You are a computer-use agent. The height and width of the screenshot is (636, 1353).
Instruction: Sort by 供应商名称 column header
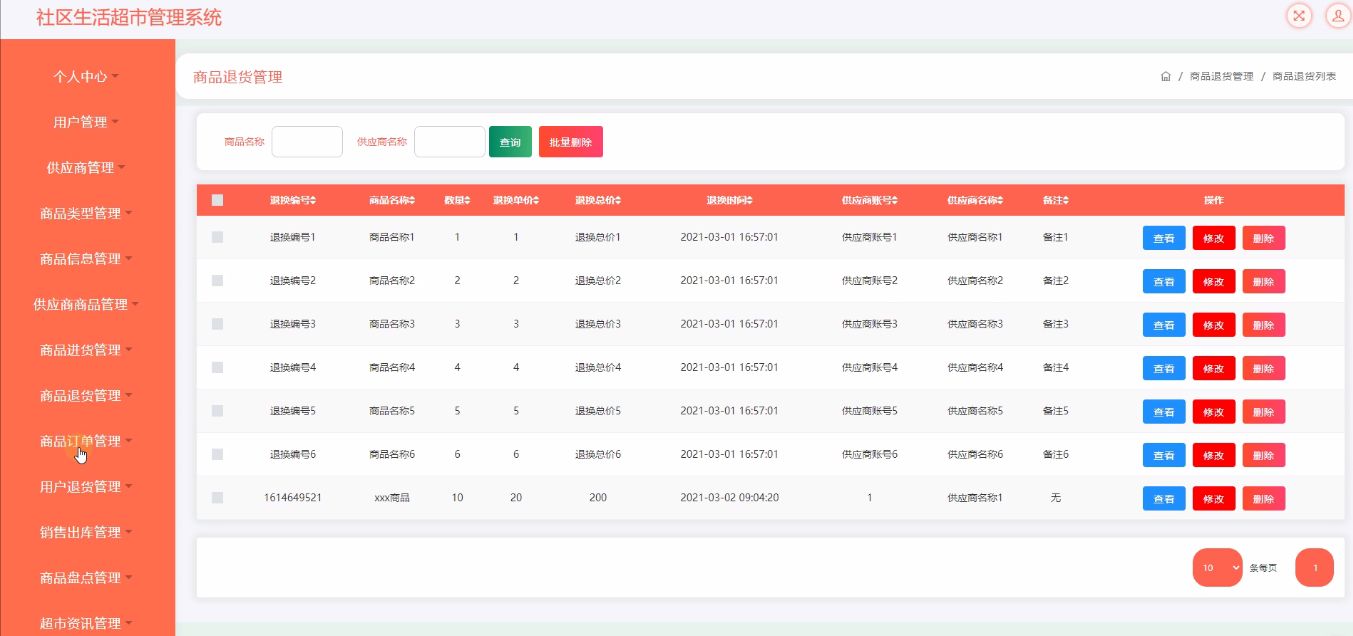tap(975, 201)
